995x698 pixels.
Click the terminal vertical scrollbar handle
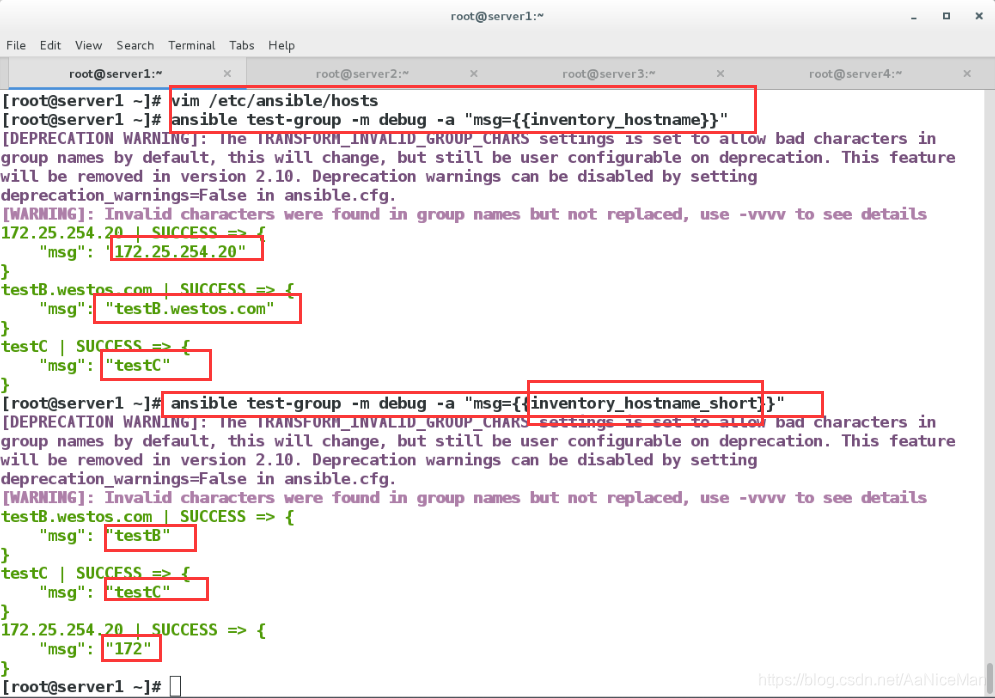pyautogui.click(x=989, y=678)
